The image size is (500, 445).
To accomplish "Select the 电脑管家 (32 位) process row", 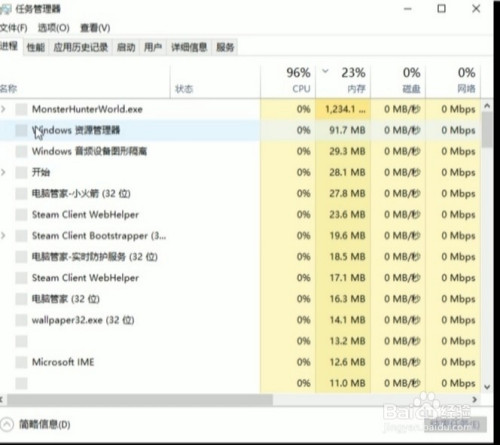I will pos(240,299).
